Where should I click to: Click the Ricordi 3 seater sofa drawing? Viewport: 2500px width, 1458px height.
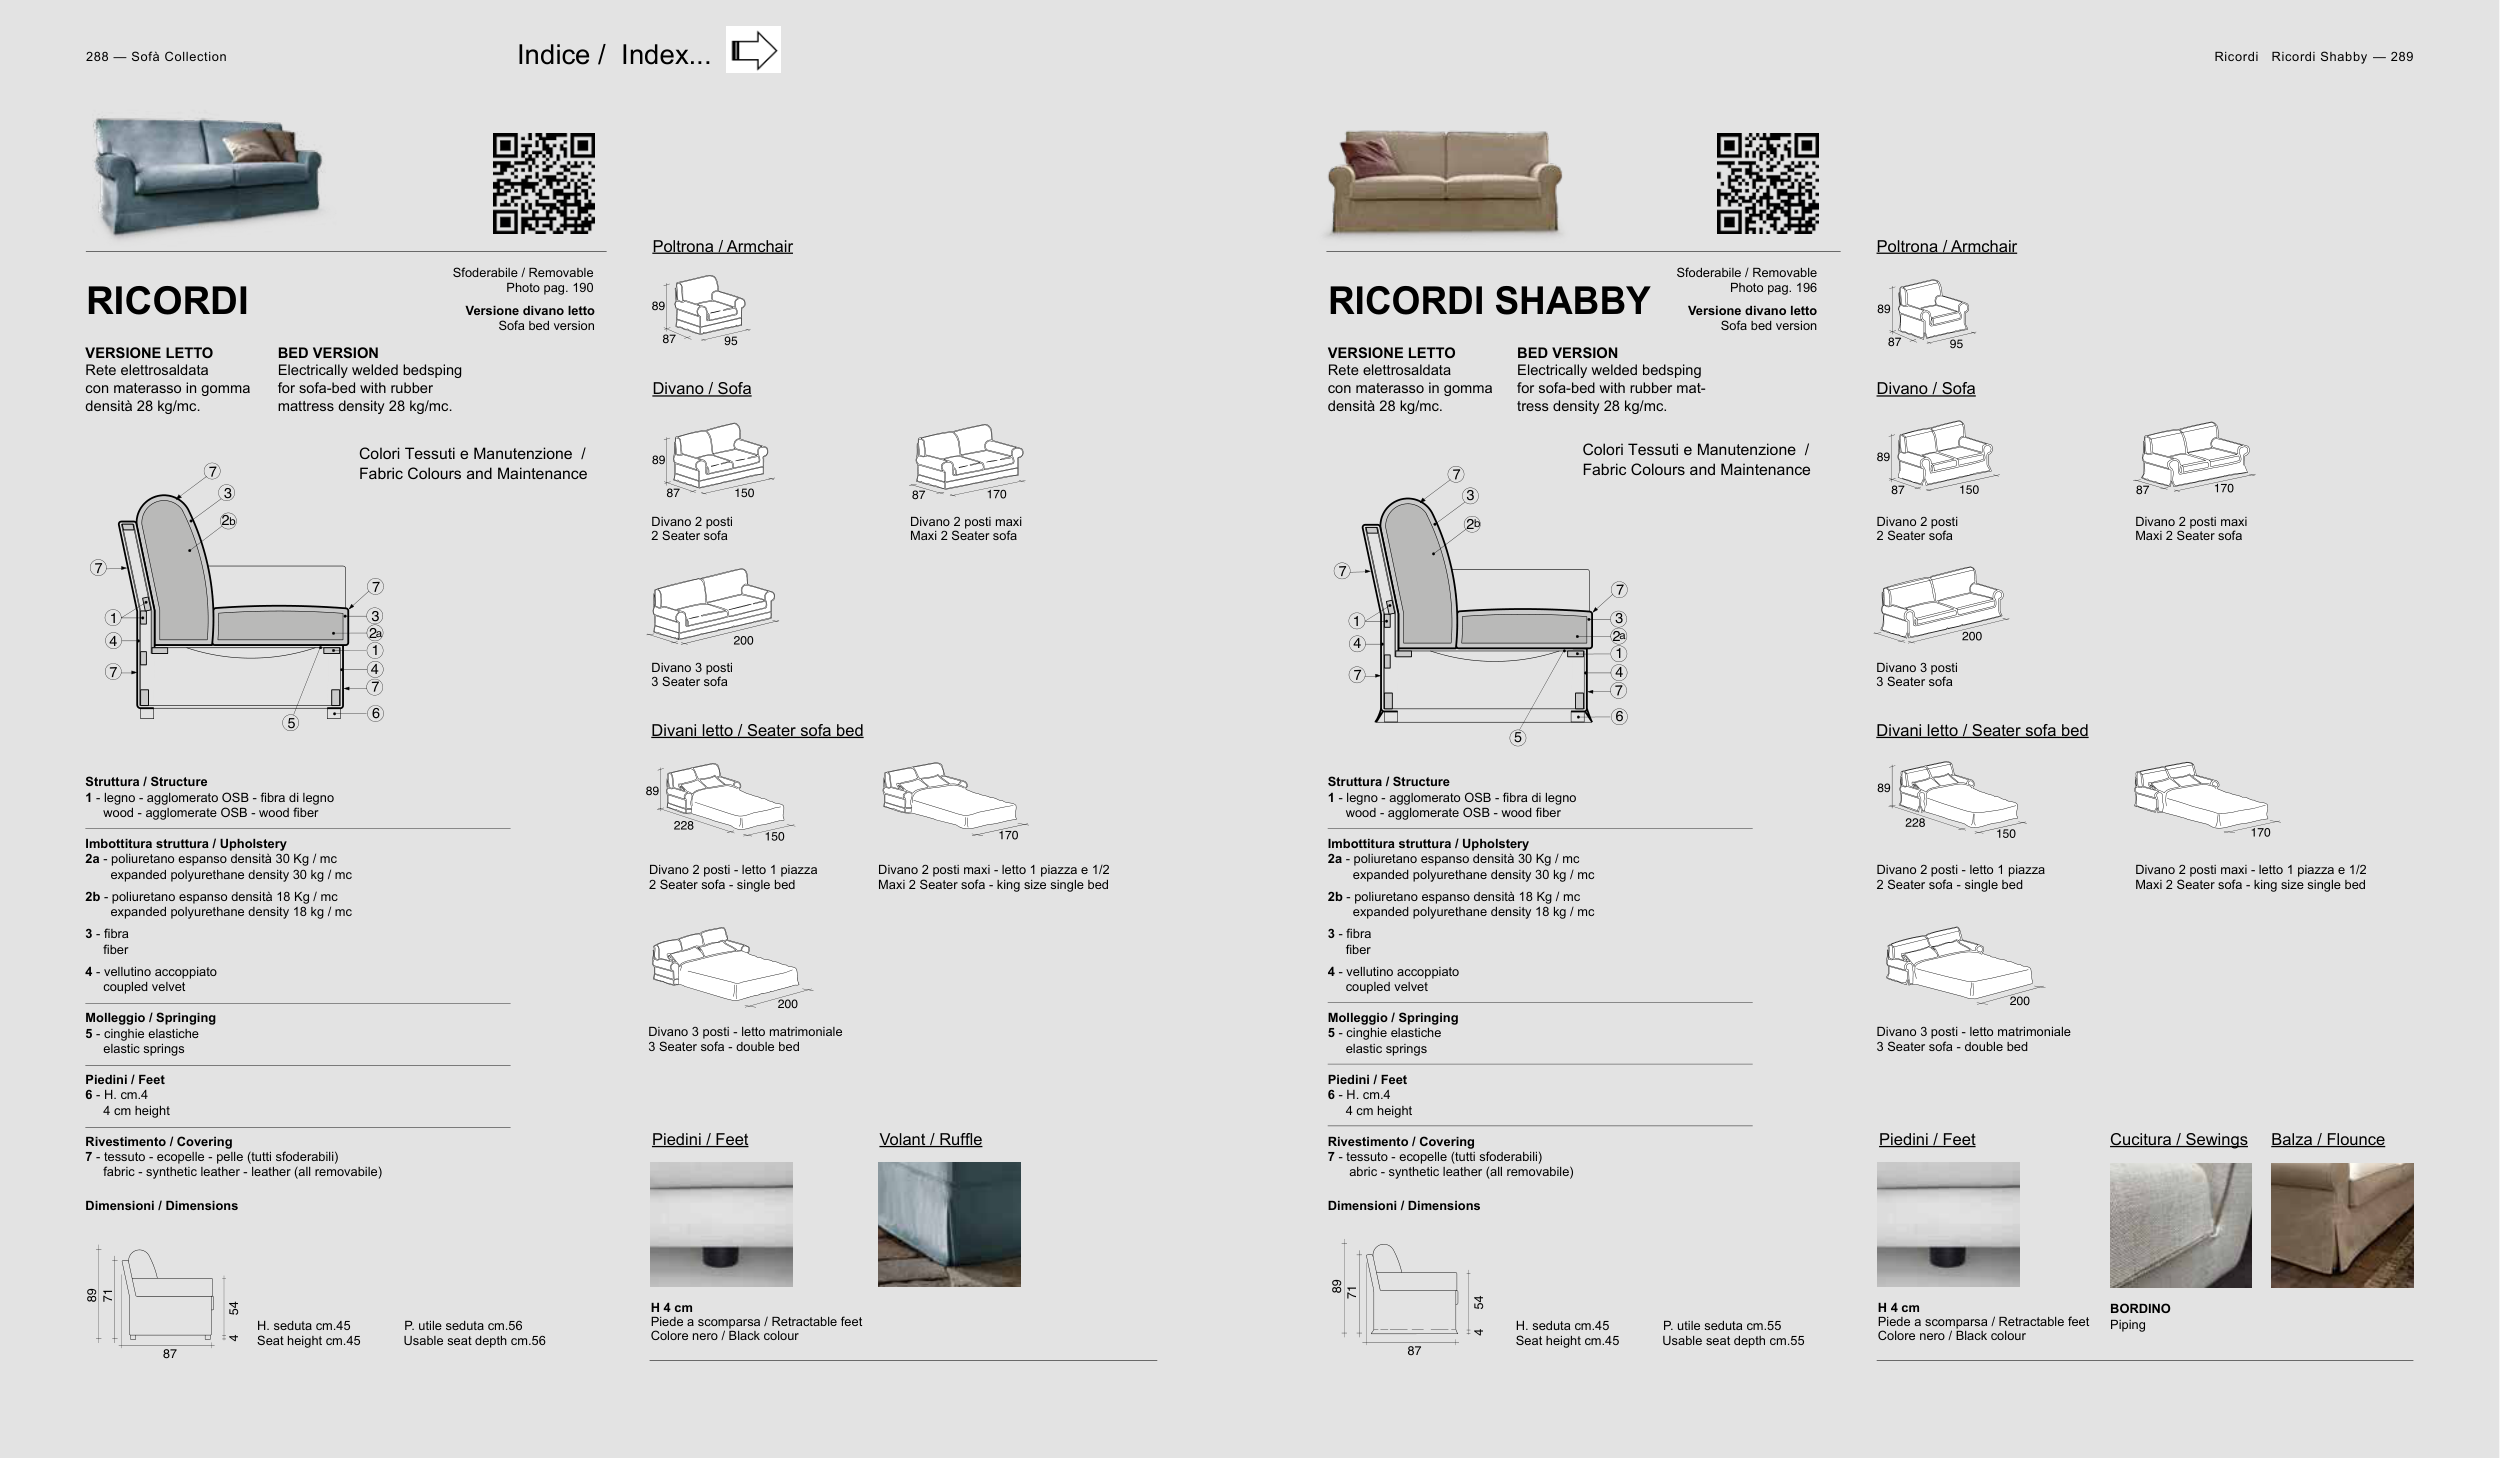[x=713, y=604]
